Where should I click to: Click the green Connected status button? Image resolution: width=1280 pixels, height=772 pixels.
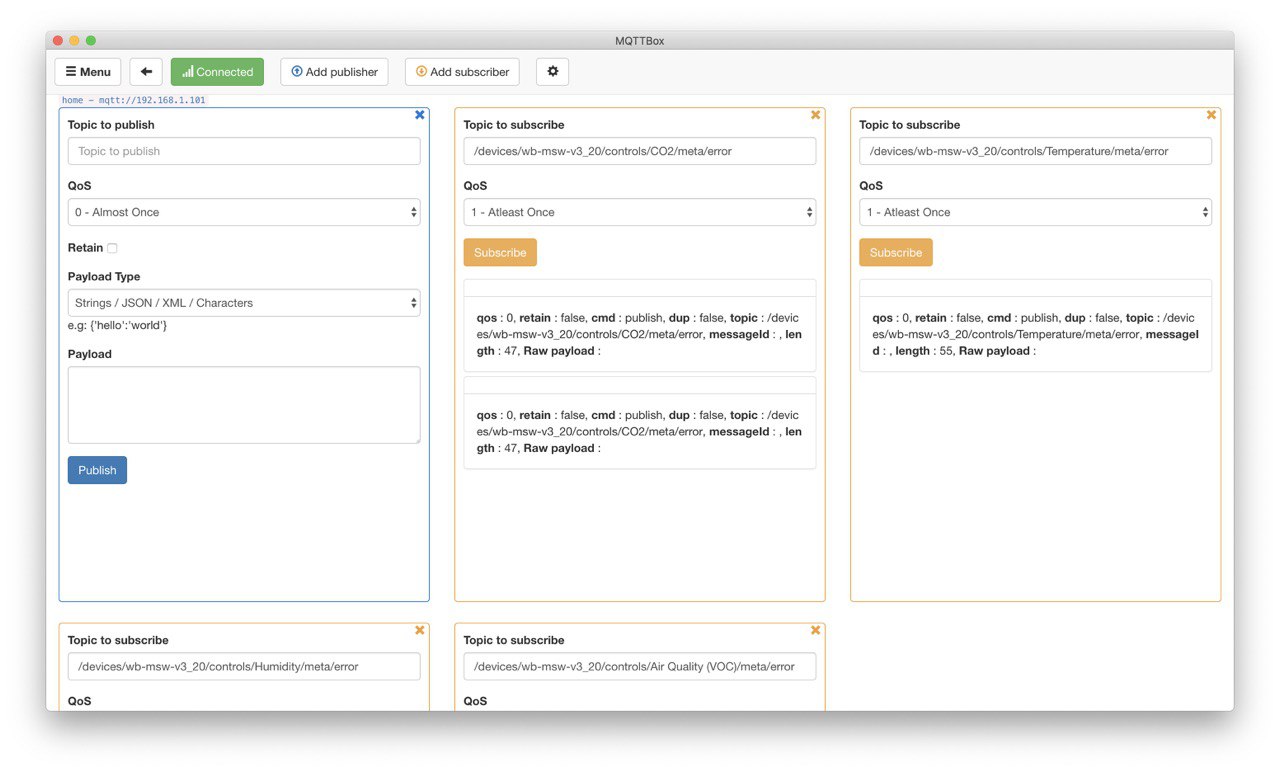click(x=217, y=72)
